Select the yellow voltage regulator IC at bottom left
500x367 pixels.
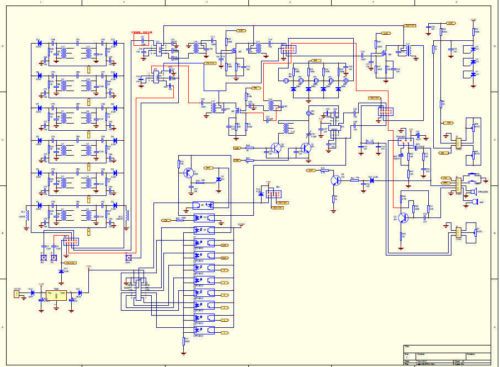[56, 295]
